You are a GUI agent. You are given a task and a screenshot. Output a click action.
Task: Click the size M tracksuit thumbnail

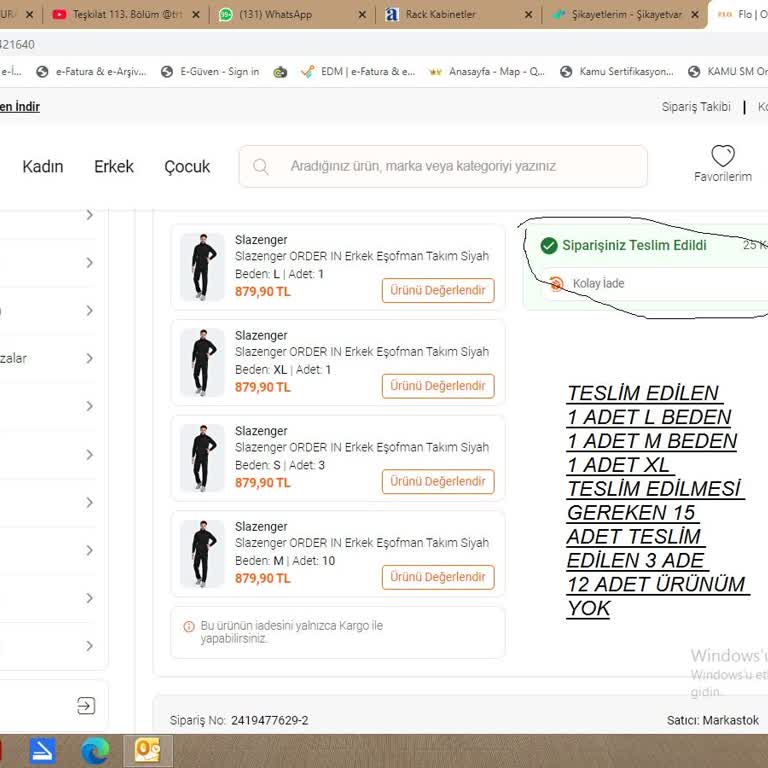(202, 554)
